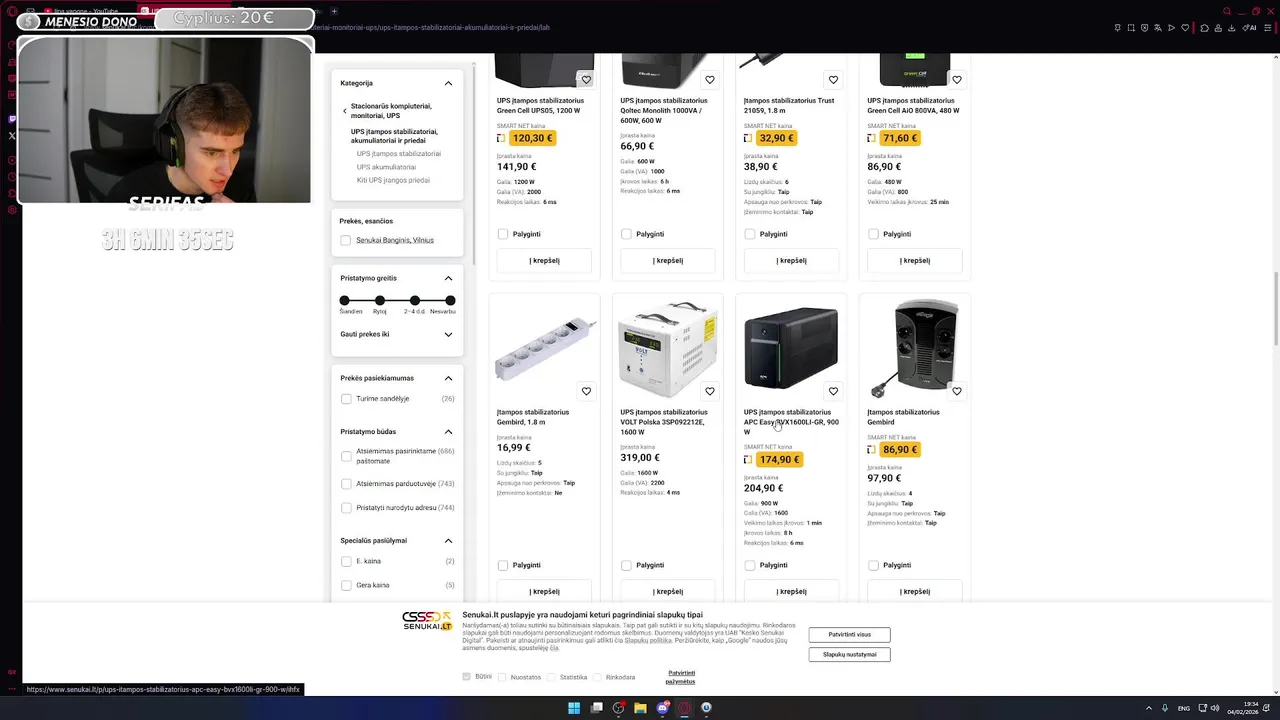Tick Palyginti for Green Cell UPS05
1280x720 pixels.
coord(503,234)
